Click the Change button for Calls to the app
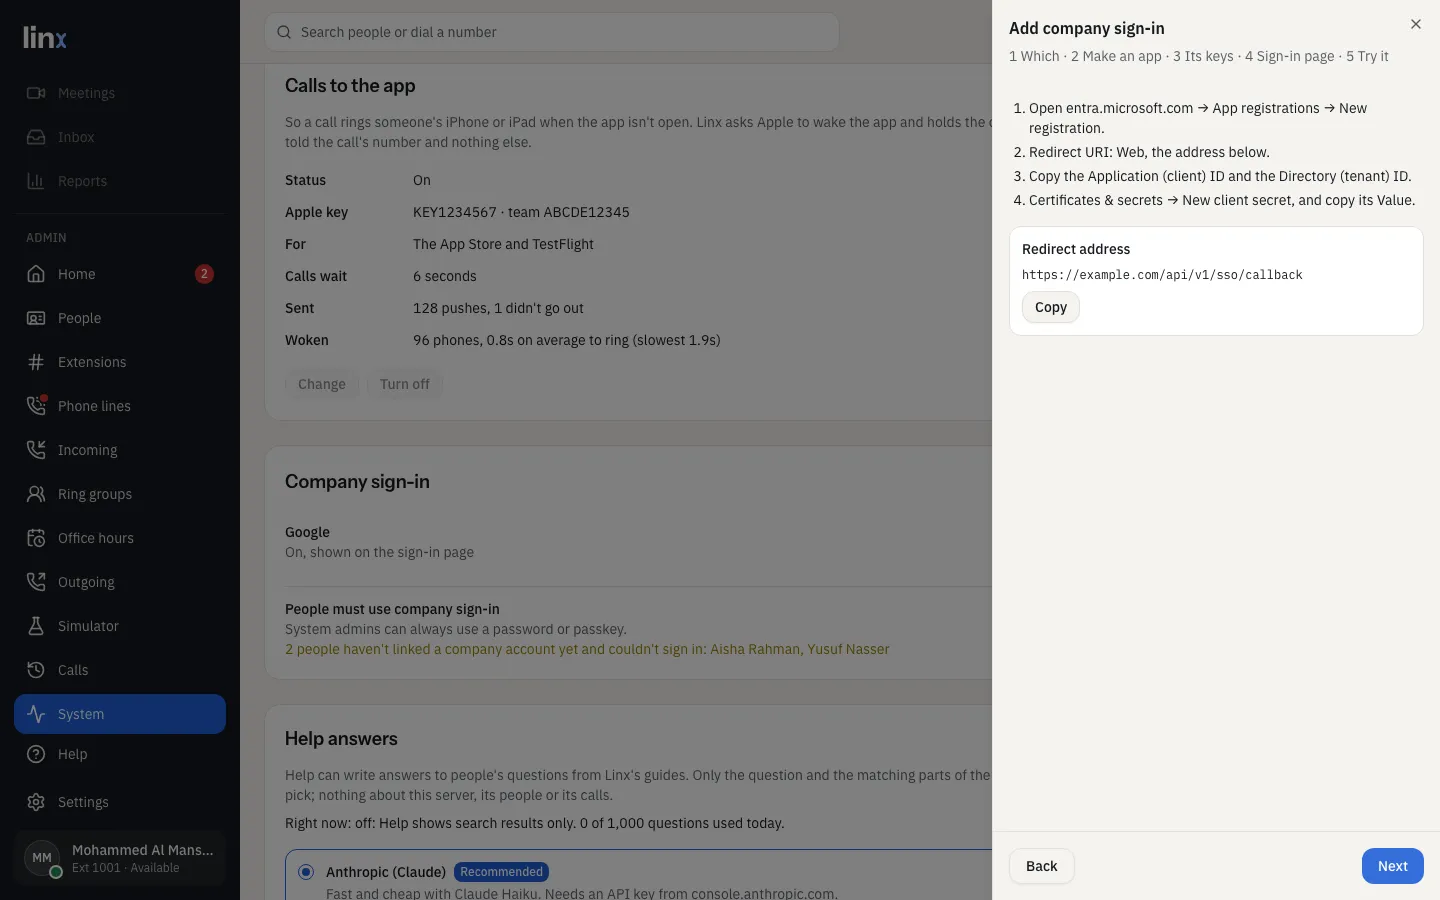The image size is (1440, 900). click(322, 384)
